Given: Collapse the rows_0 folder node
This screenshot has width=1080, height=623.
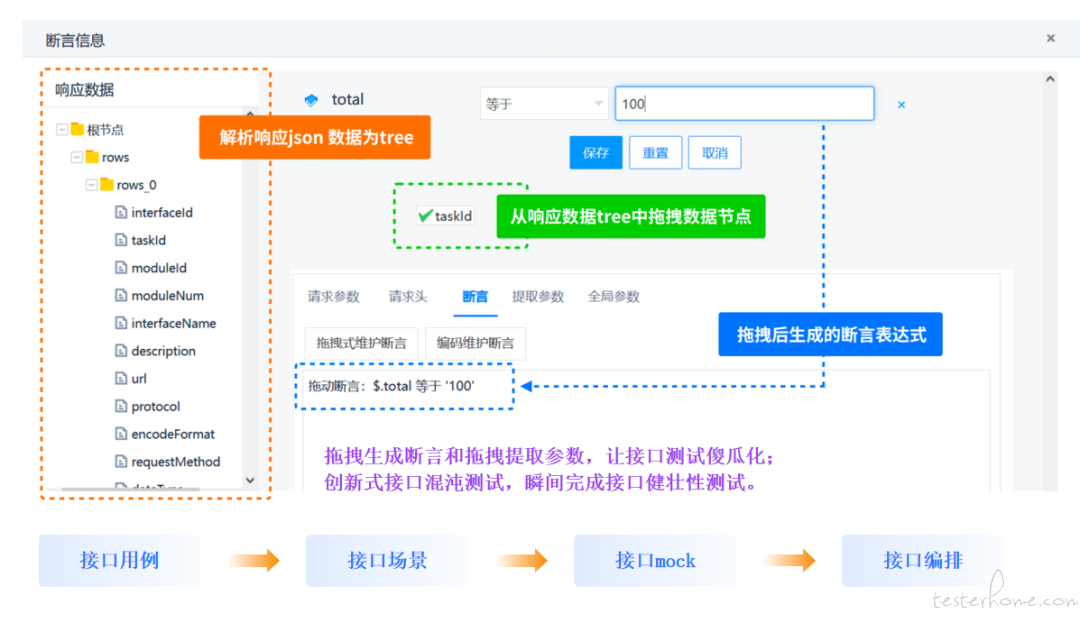Looking at the screenshot, I should [91, 184].
